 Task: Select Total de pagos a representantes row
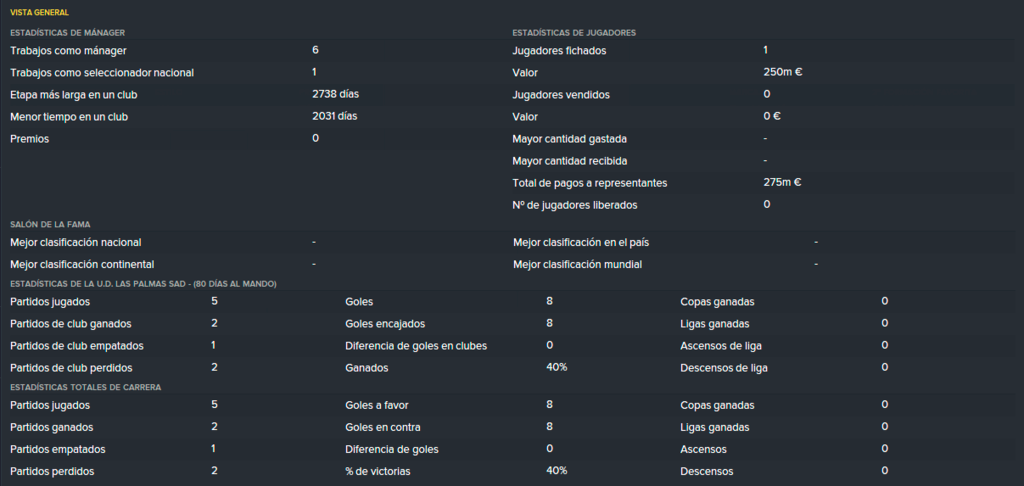(x=763, y=183)
